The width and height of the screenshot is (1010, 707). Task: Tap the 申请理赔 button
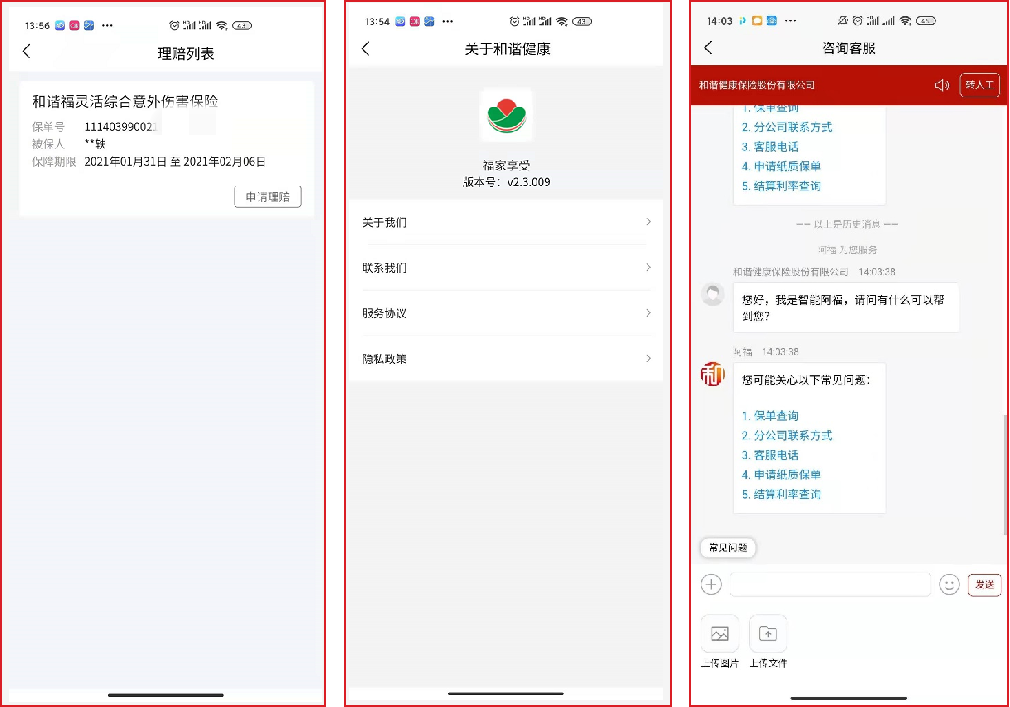pos(268,197)
